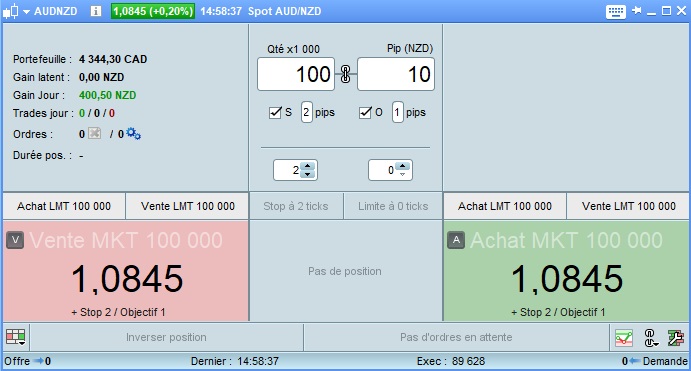Click '+ Stop 2 / Objectif 1' under buy price
This screenshot has width=691, height=371.
pos(558,312)
